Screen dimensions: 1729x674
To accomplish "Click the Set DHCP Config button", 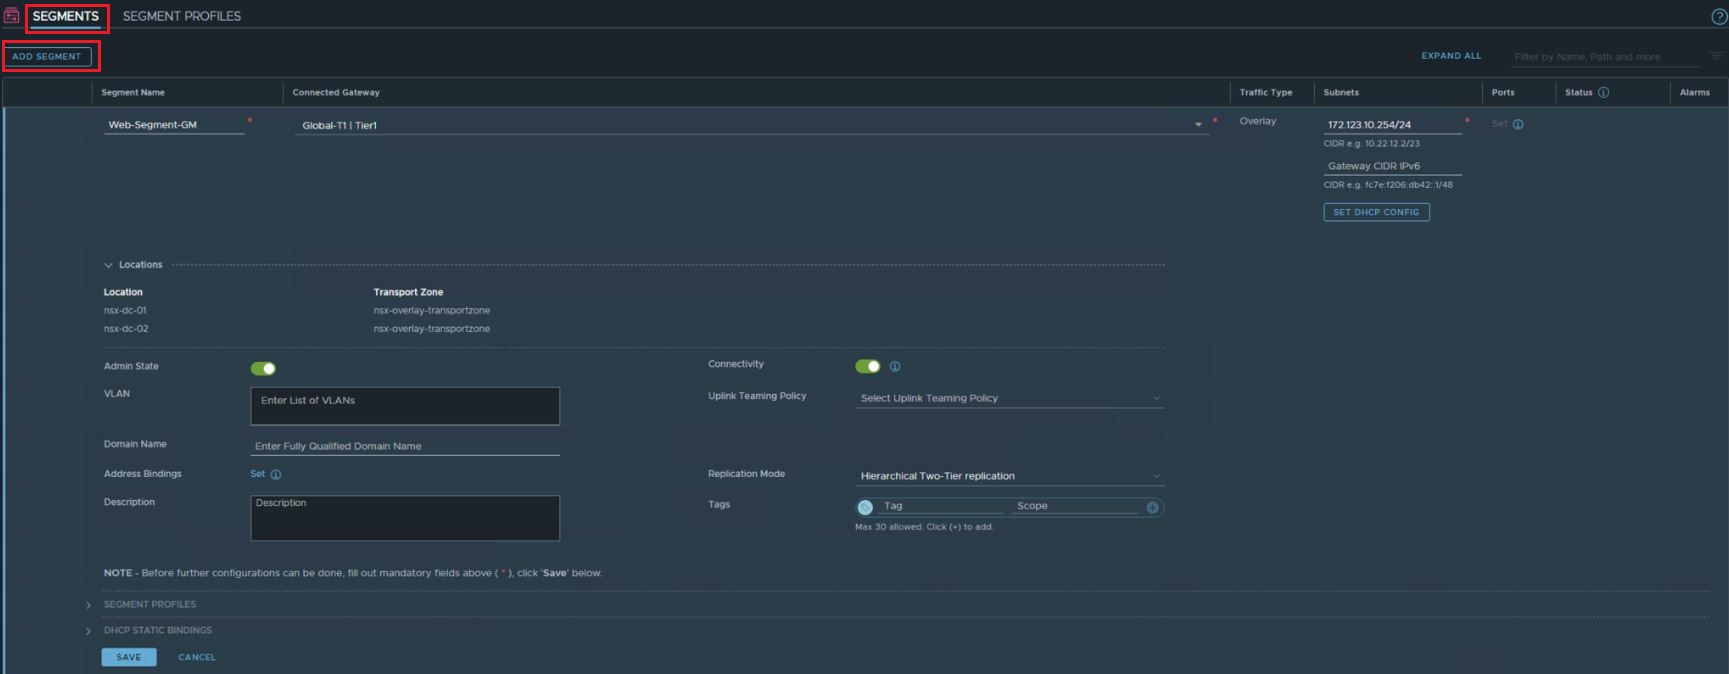I will [1376, 212].
